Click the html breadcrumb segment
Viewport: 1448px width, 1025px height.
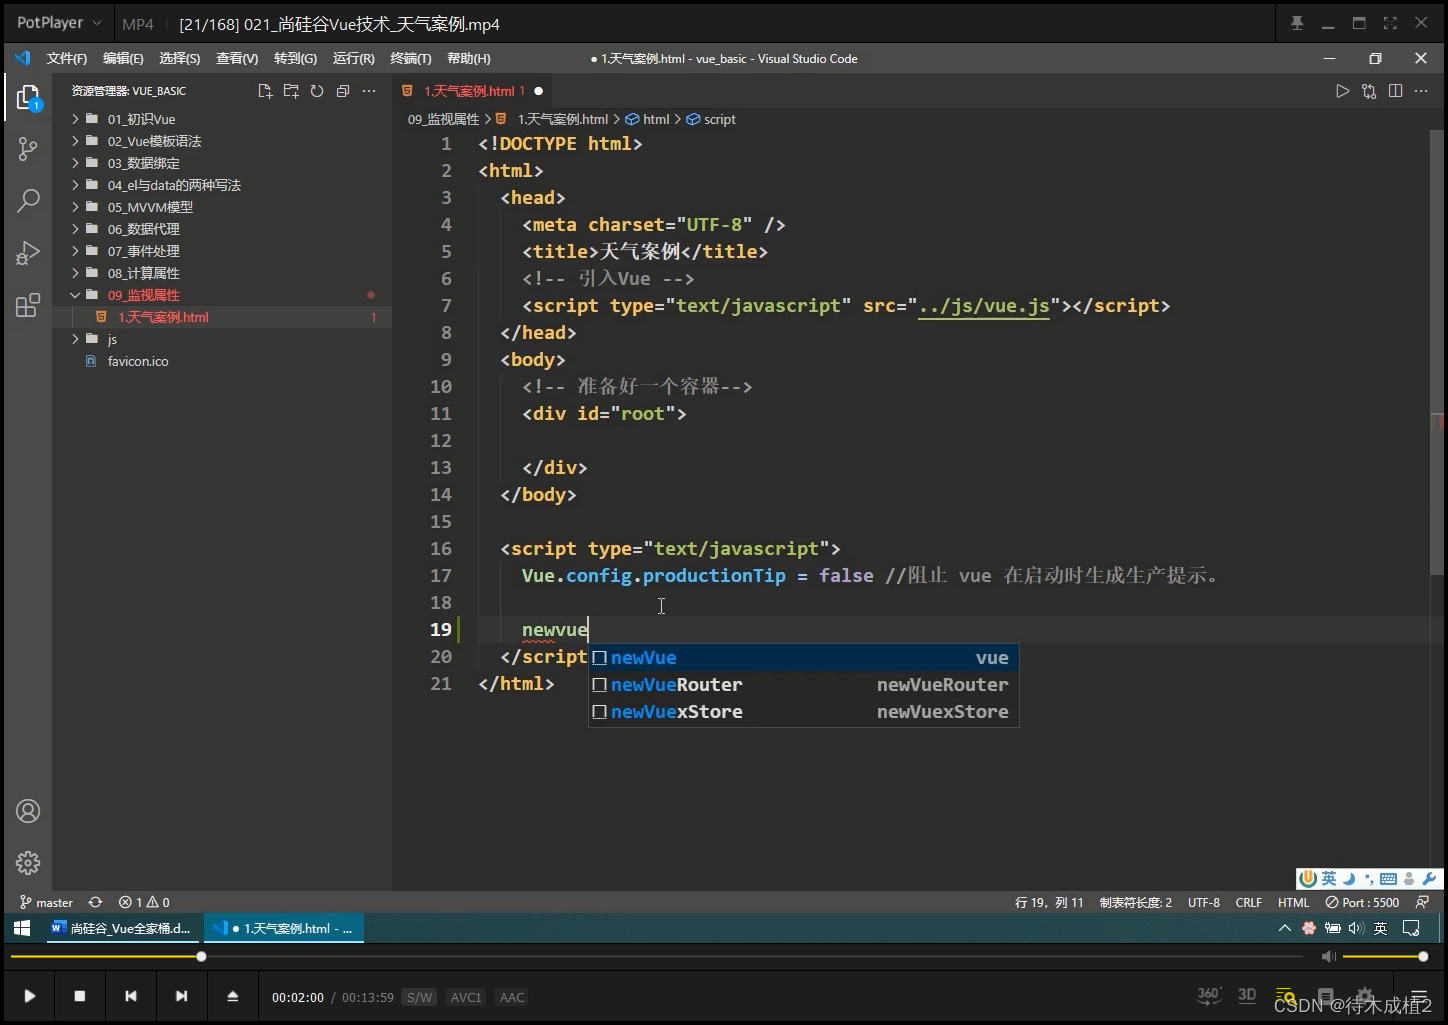click(656, 119)
